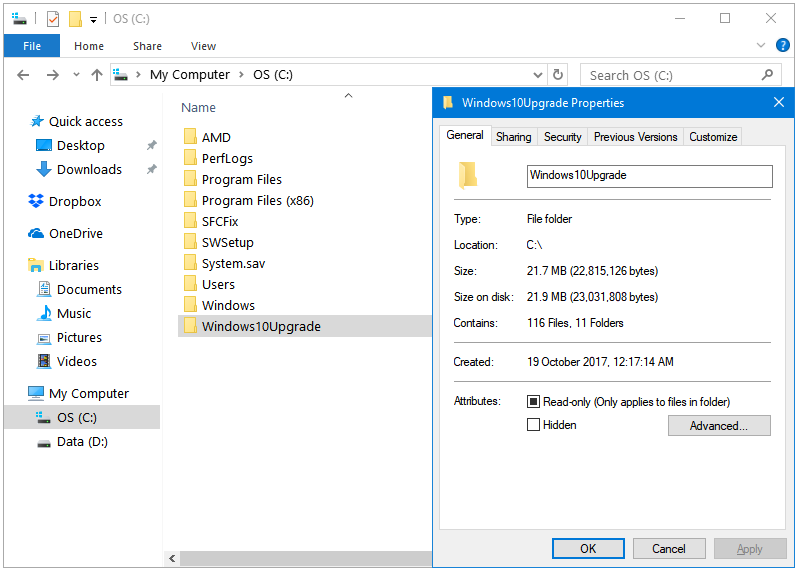Viewport: 798px width, 571px height.
Task: Switch to the General tab
Action: pyautogui.click(x=465, y=135)
